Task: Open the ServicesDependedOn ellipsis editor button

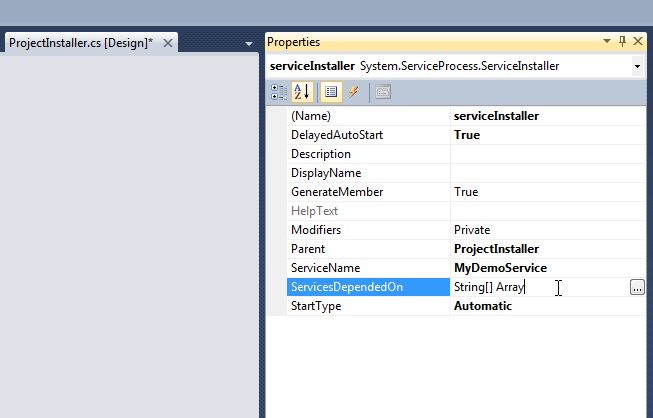Action: (637, 287)
